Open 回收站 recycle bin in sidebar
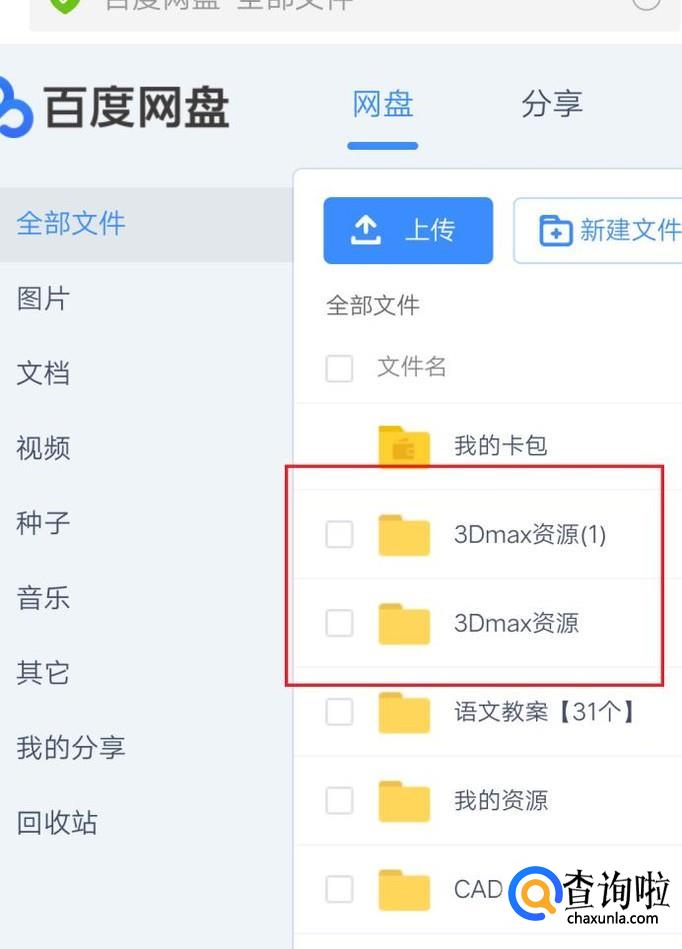 click(57, 823)
